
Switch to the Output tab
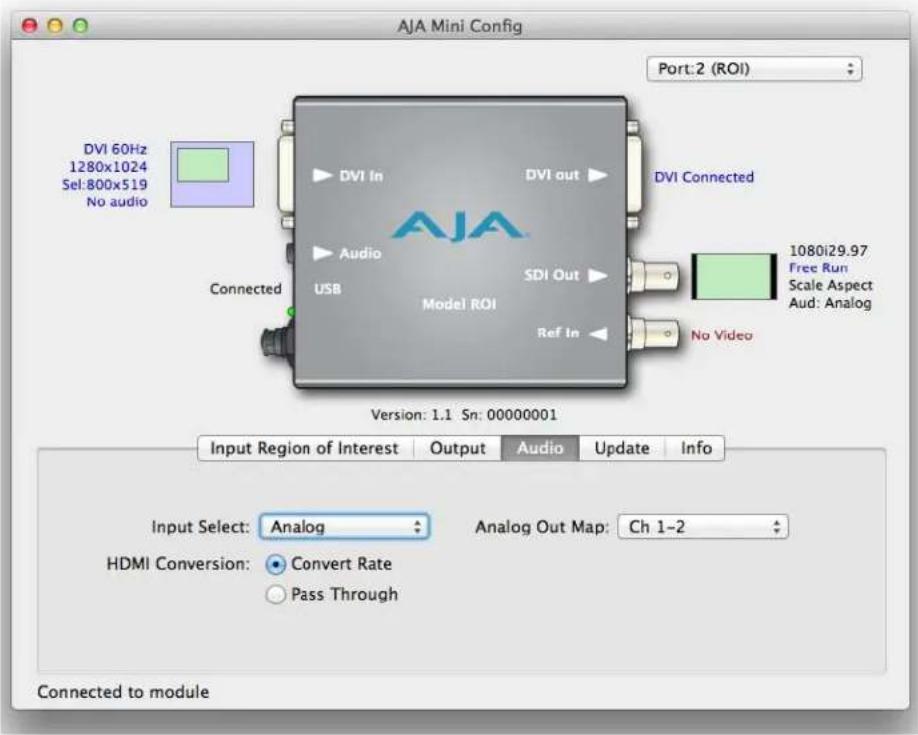(457, 448)
